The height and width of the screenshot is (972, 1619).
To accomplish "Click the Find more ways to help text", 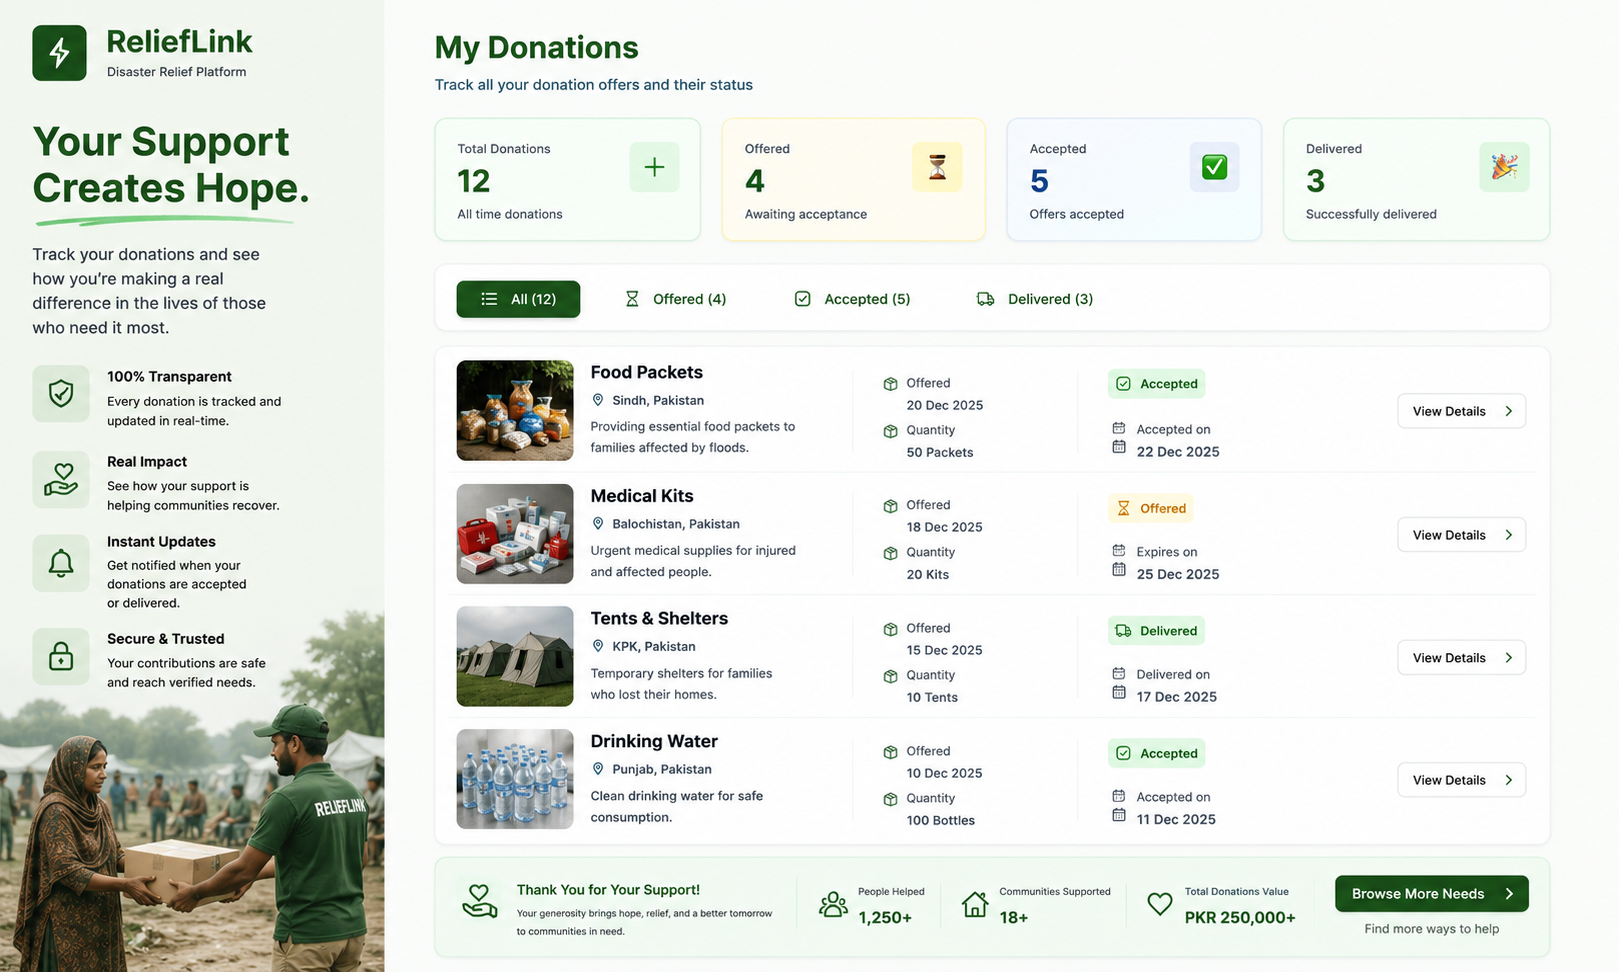I will click(x=1432, y=929).
